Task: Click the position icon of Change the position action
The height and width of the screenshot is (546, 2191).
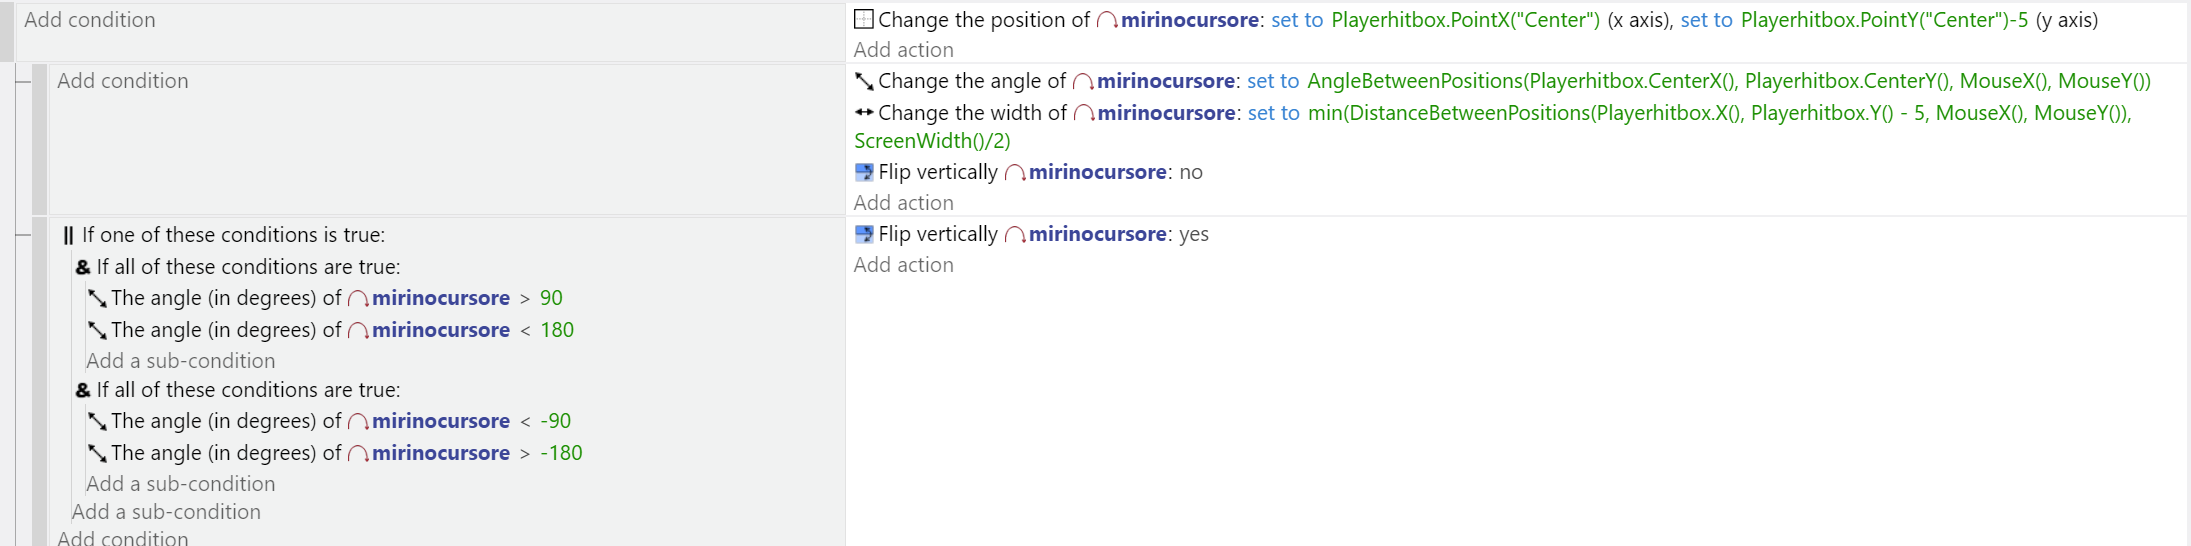Action: [864, 19]
